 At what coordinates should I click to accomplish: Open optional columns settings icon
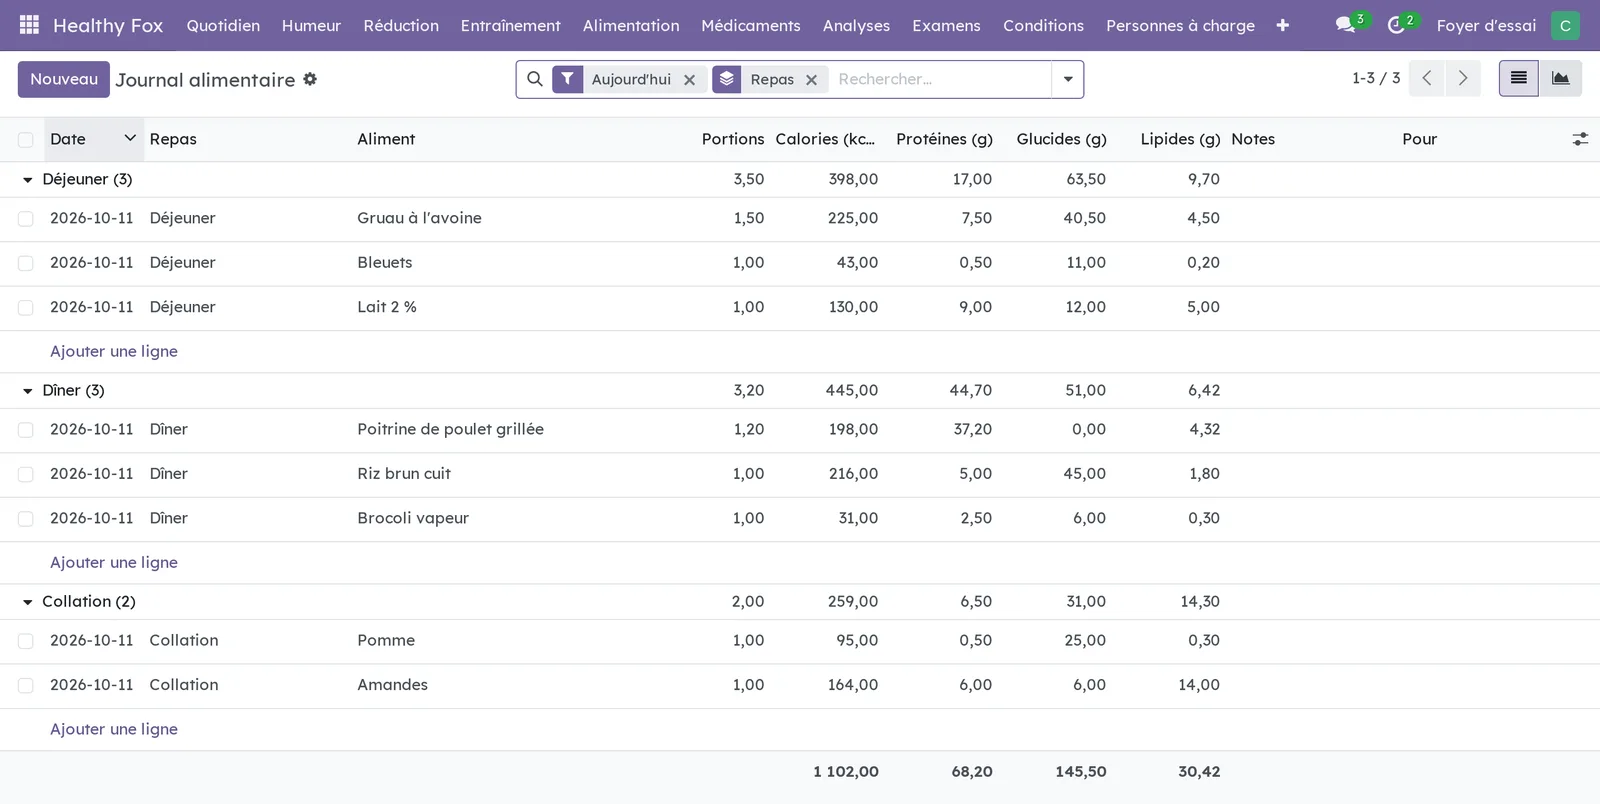click(1580, 139)
